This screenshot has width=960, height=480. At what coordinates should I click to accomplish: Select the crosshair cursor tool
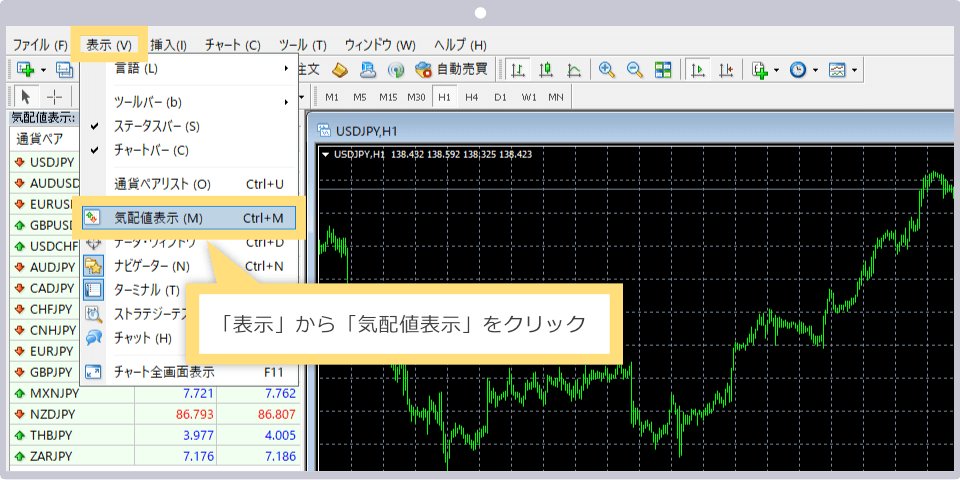(x=54, y=97)
